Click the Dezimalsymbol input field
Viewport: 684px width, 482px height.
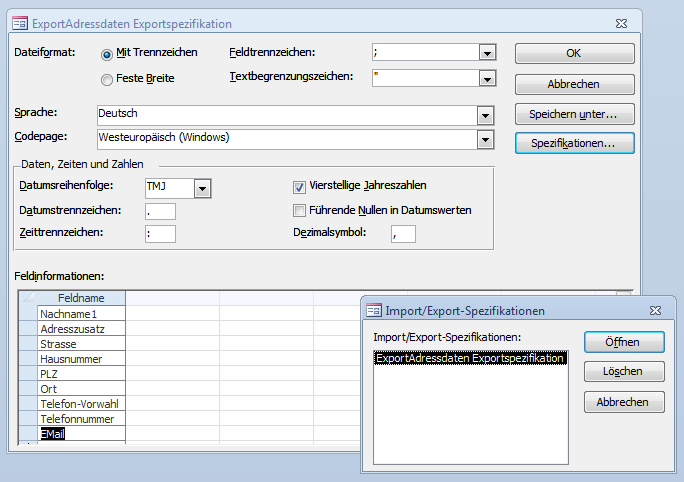[403, 234]
